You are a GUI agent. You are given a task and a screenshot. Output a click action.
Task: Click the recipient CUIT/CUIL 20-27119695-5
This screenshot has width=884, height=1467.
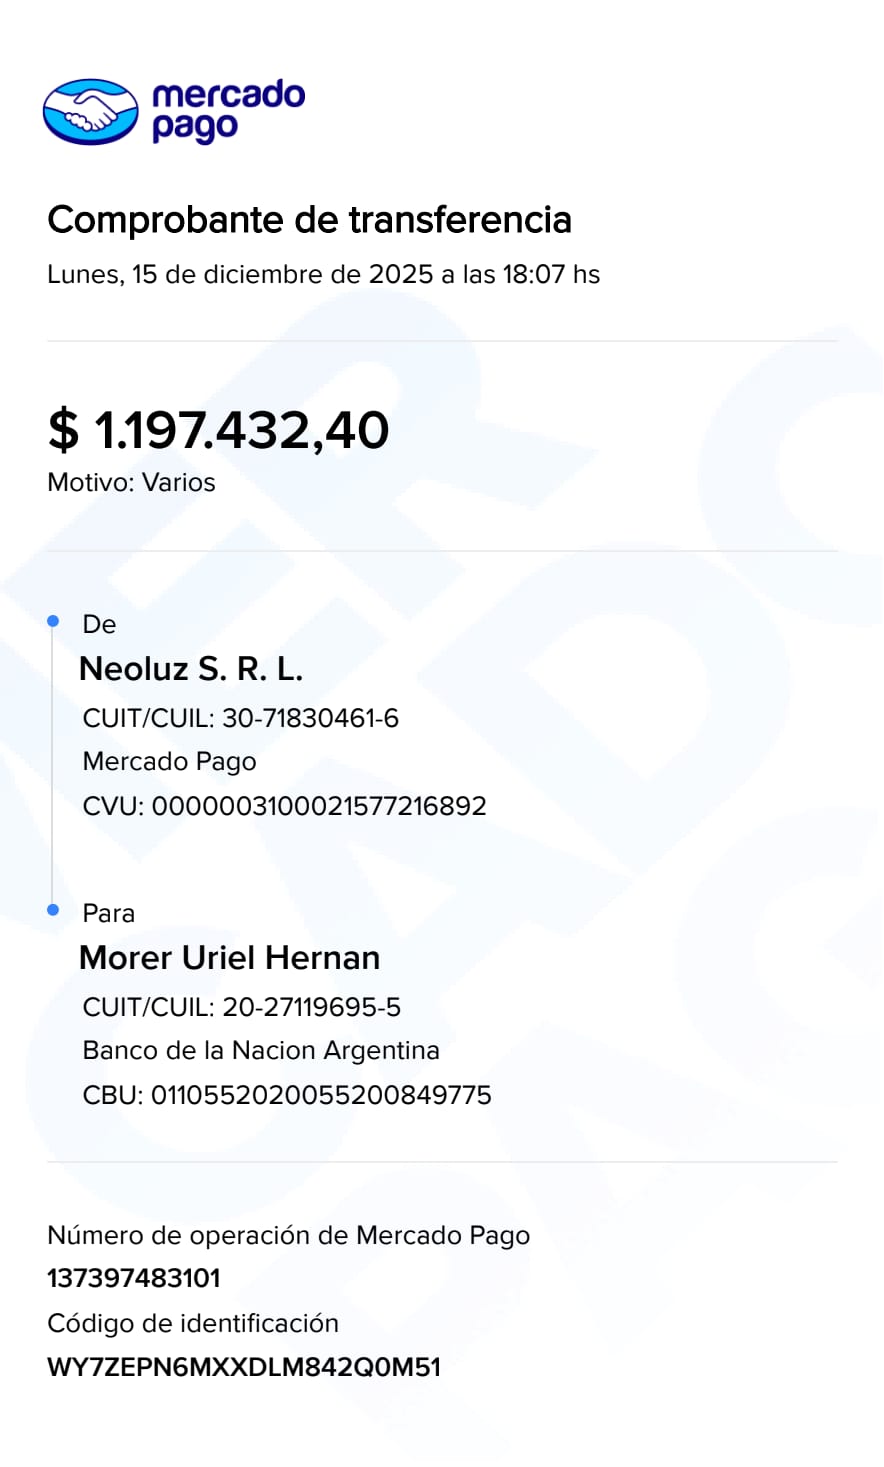(x=241, y=1007)
